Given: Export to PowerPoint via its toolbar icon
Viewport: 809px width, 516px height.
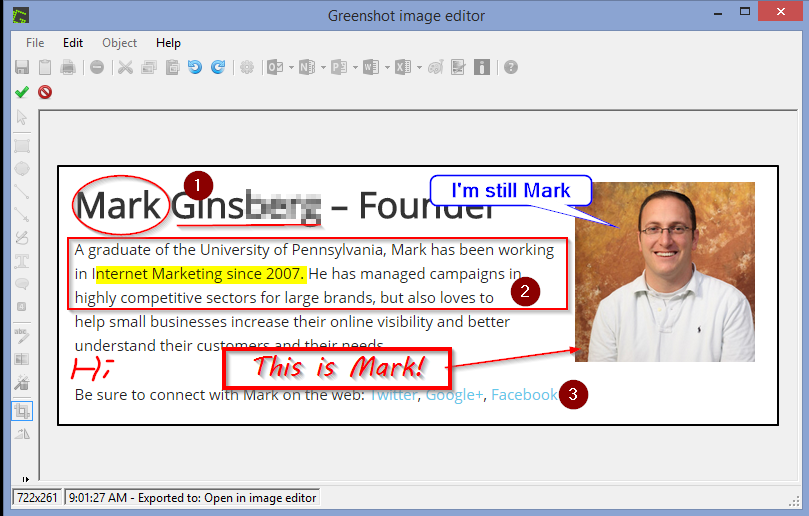Looking at the screenshot, I should point(339,67).
